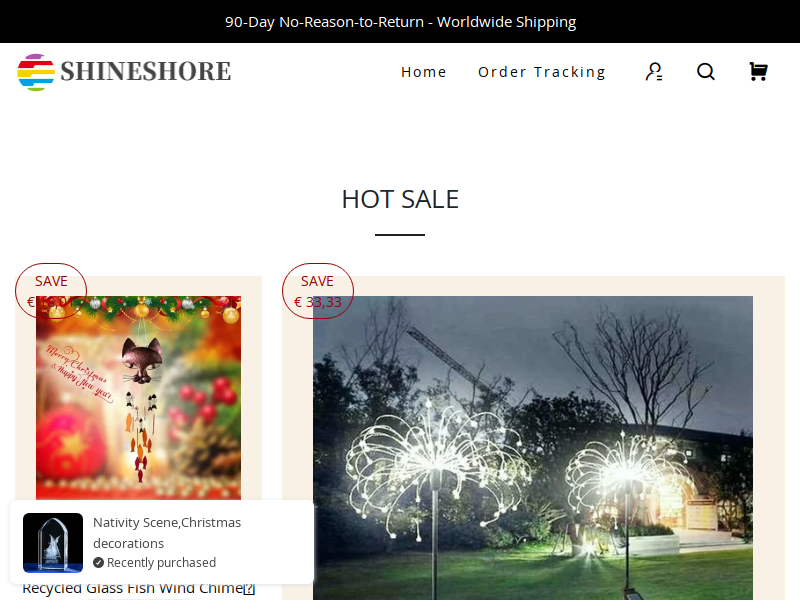This screenshot has height=600, width=800.
Task: Click the HOT SALE section heading
Action: [x=400, y=199]
